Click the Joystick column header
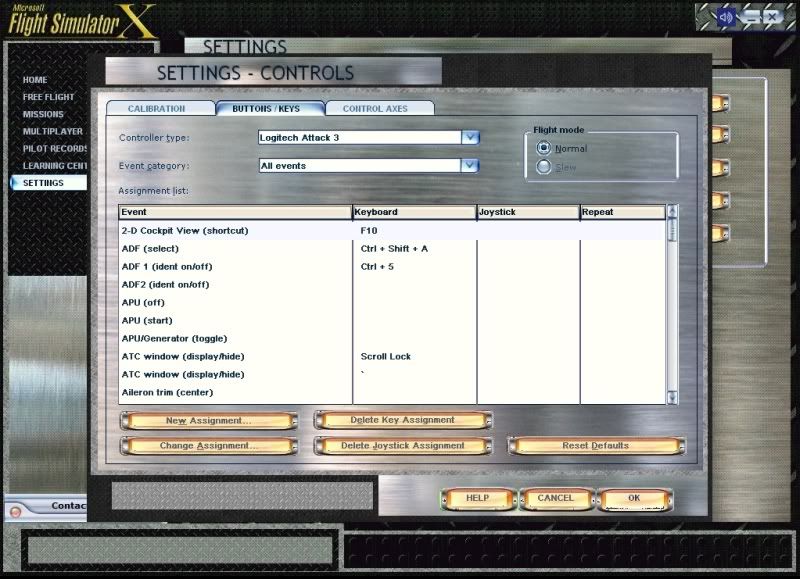 [528, 212]
